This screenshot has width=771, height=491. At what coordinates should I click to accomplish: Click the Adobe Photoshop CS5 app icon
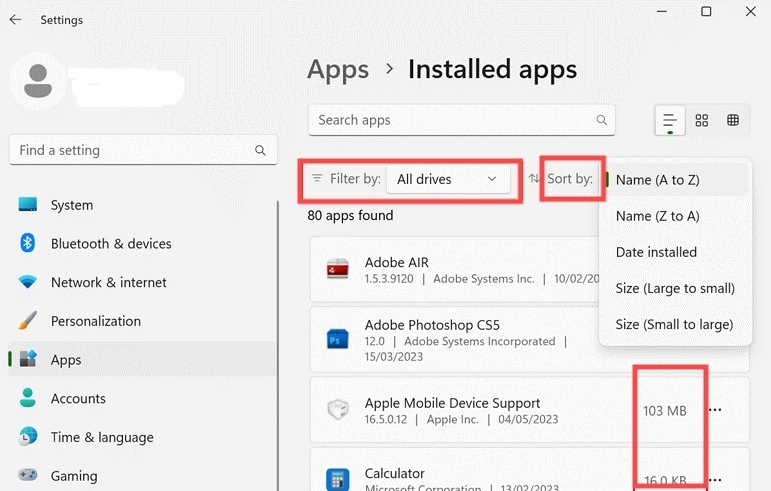click(338, 340)
